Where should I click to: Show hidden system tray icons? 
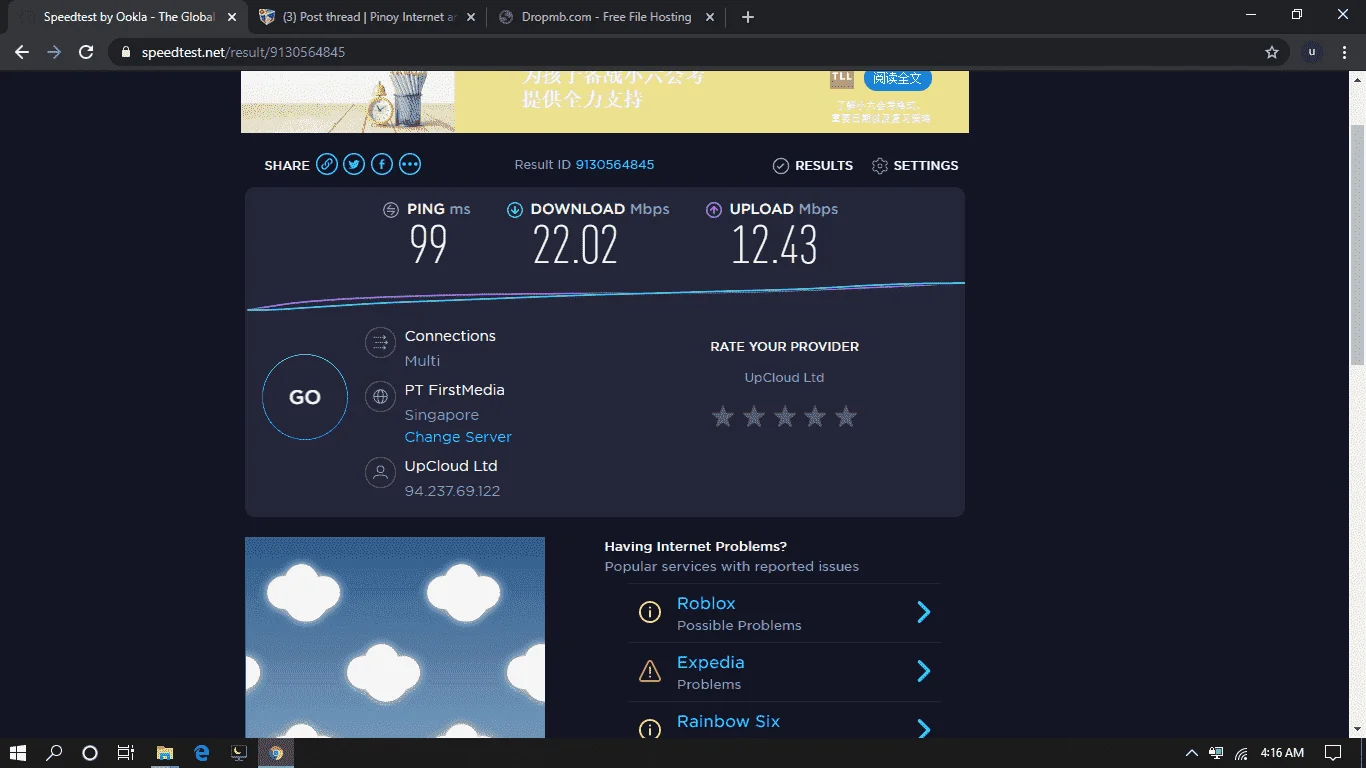pos(1191,753)
